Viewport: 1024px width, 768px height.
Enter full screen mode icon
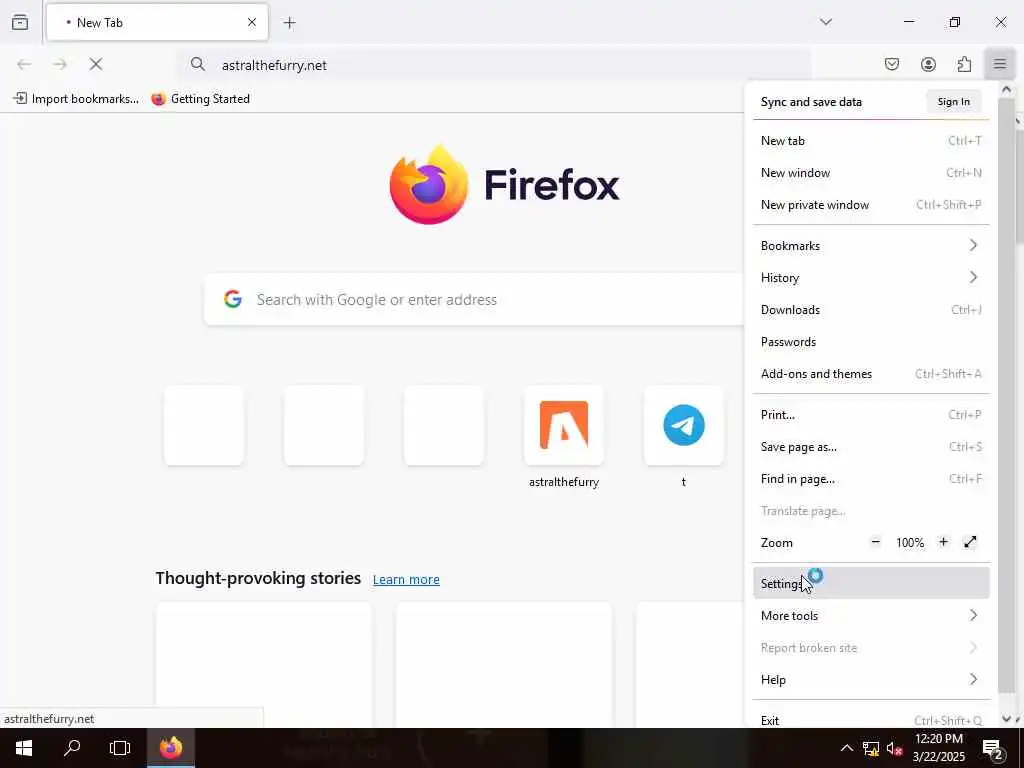[x=970, y=542]
